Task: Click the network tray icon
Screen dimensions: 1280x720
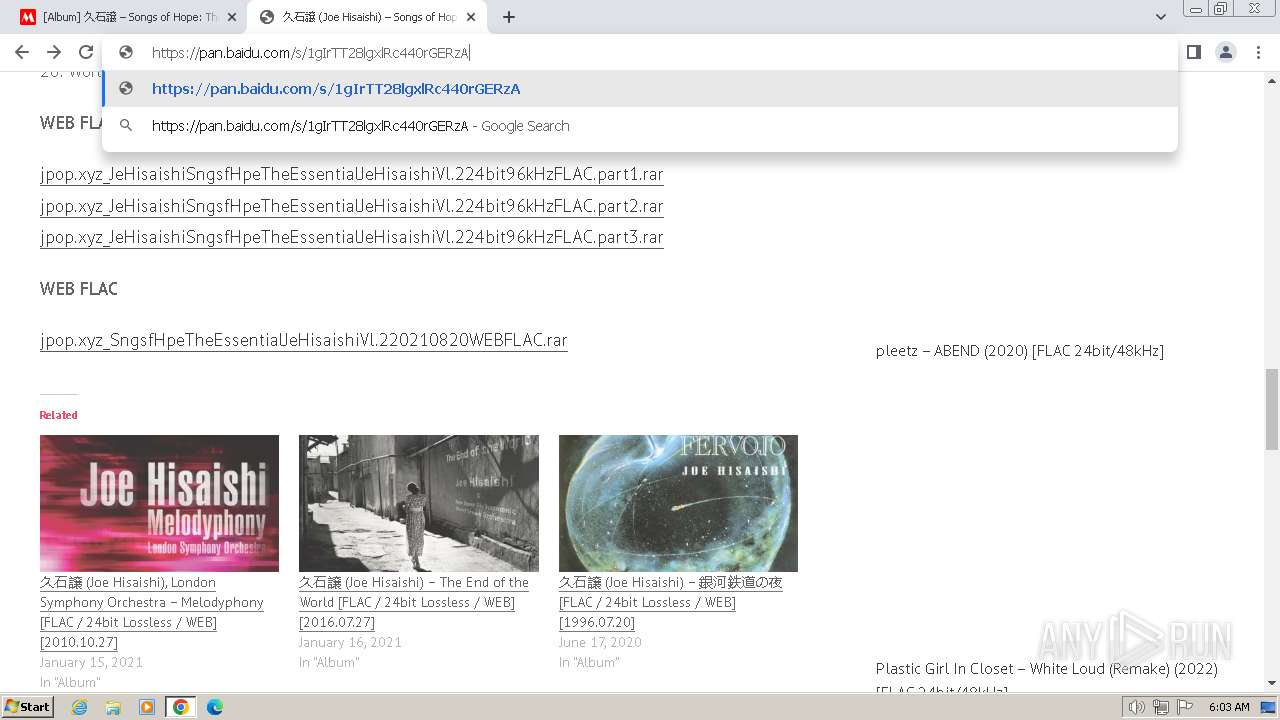Action: [1161, 707]
